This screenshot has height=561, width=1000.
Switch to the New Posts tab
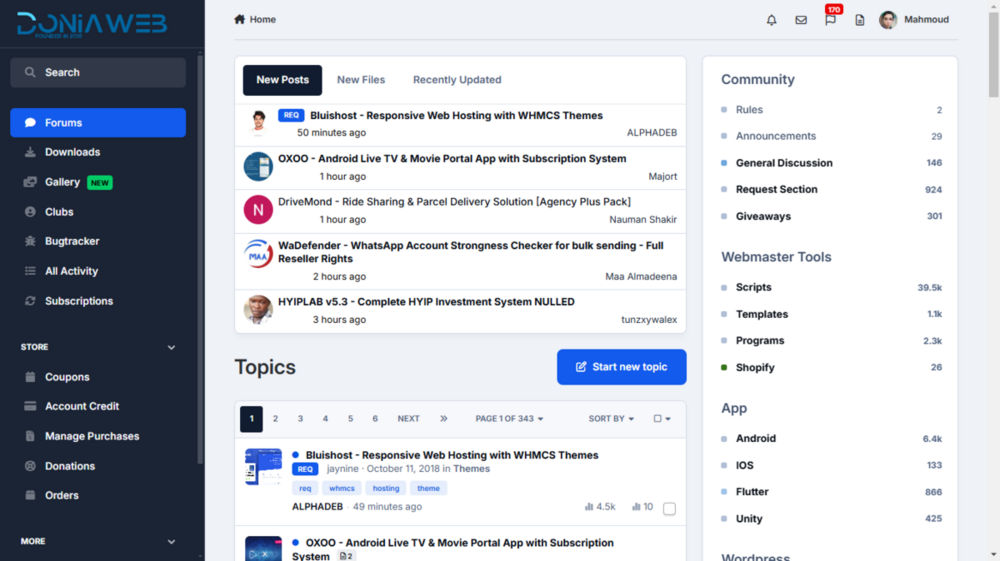283,80
